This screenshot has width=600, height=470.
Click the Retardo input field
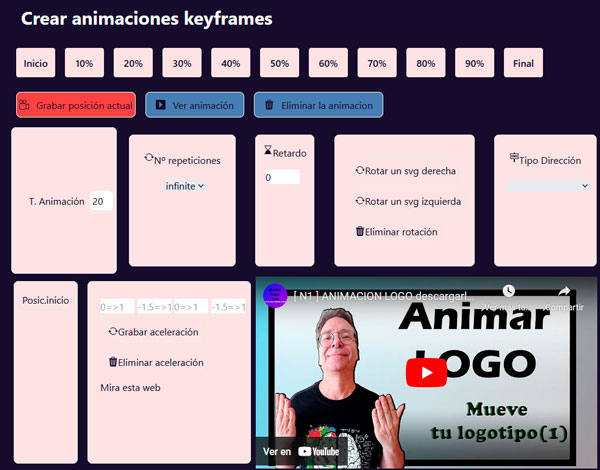click(282, 177)
